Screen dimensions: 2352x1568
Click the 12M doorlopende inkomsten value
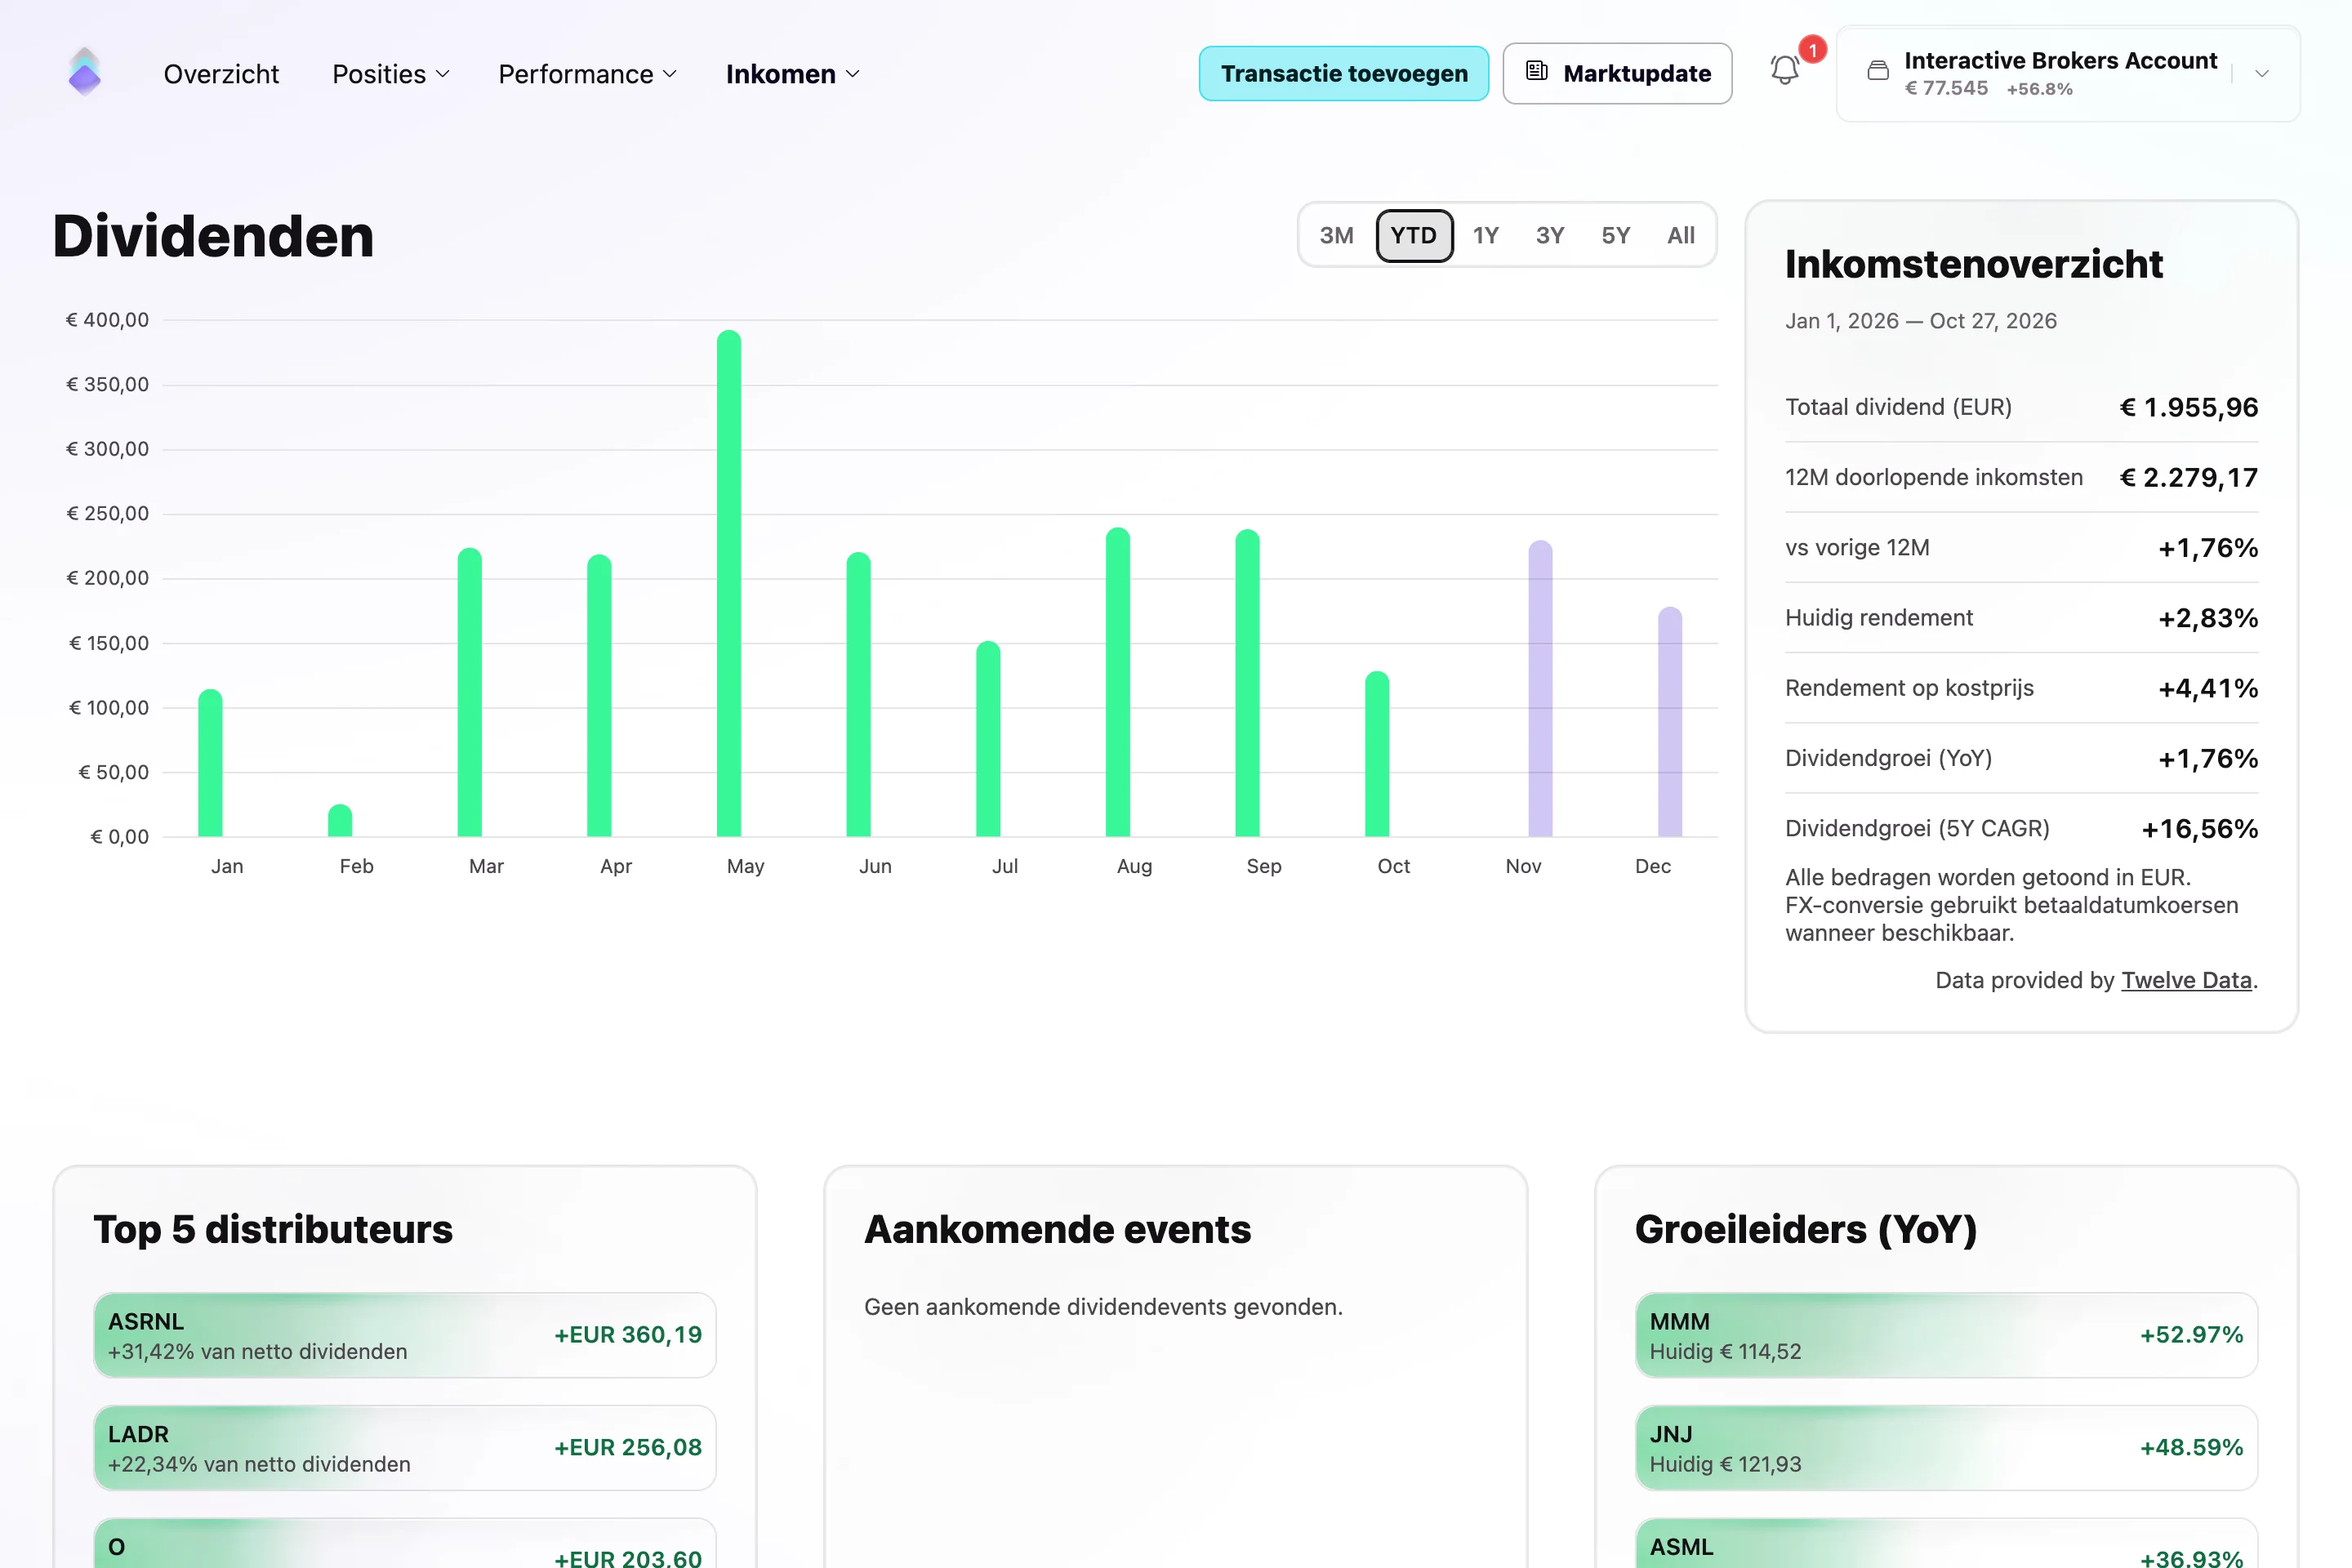[2188, 477]
